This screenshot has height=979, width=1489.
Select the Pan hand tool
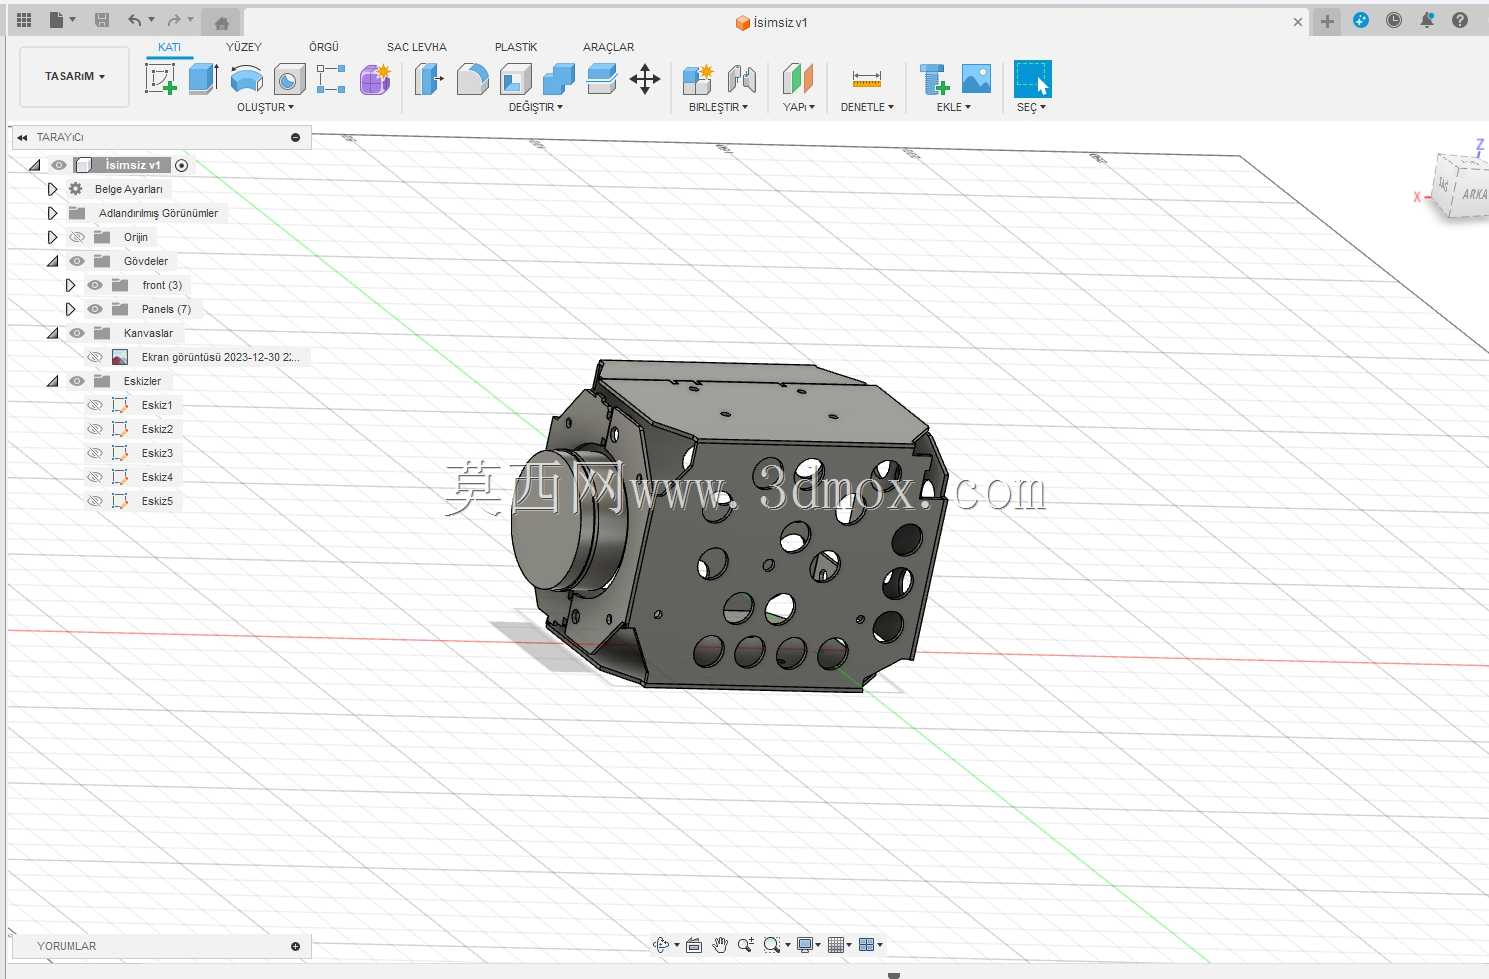(x=720, y=944)
